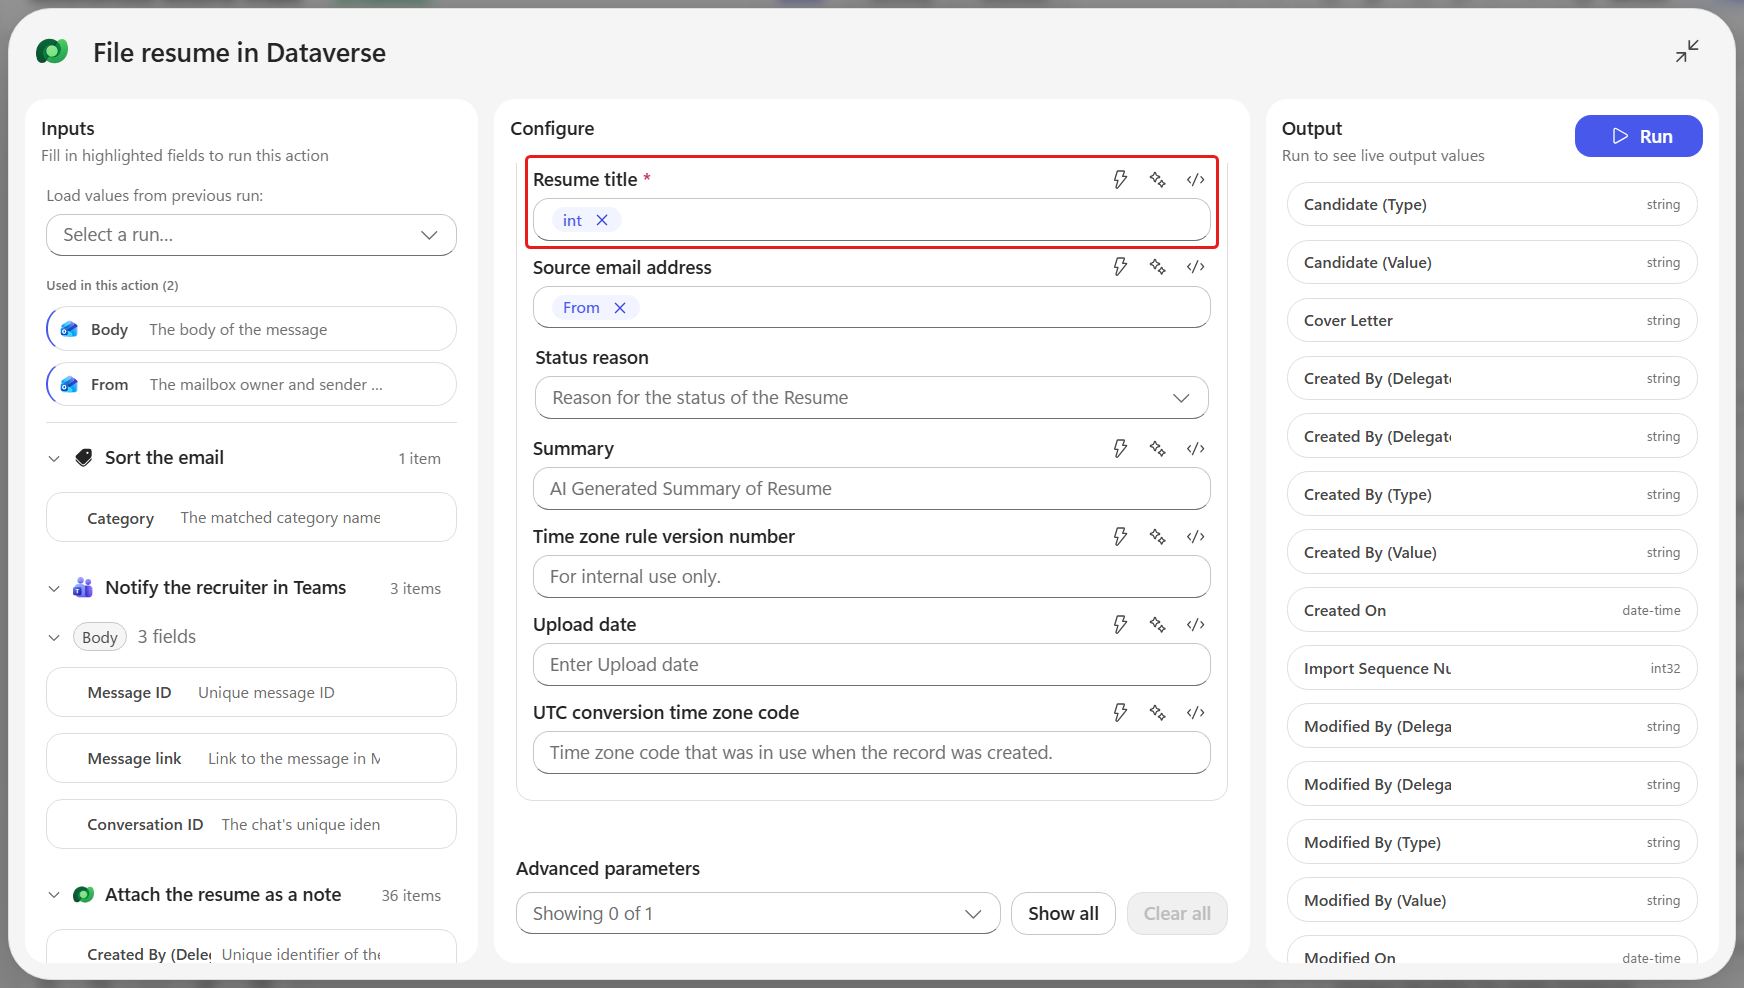The image size is (1744, 988).
Task: Run the action with the Run button
Action: click(x=1638, y=136)
